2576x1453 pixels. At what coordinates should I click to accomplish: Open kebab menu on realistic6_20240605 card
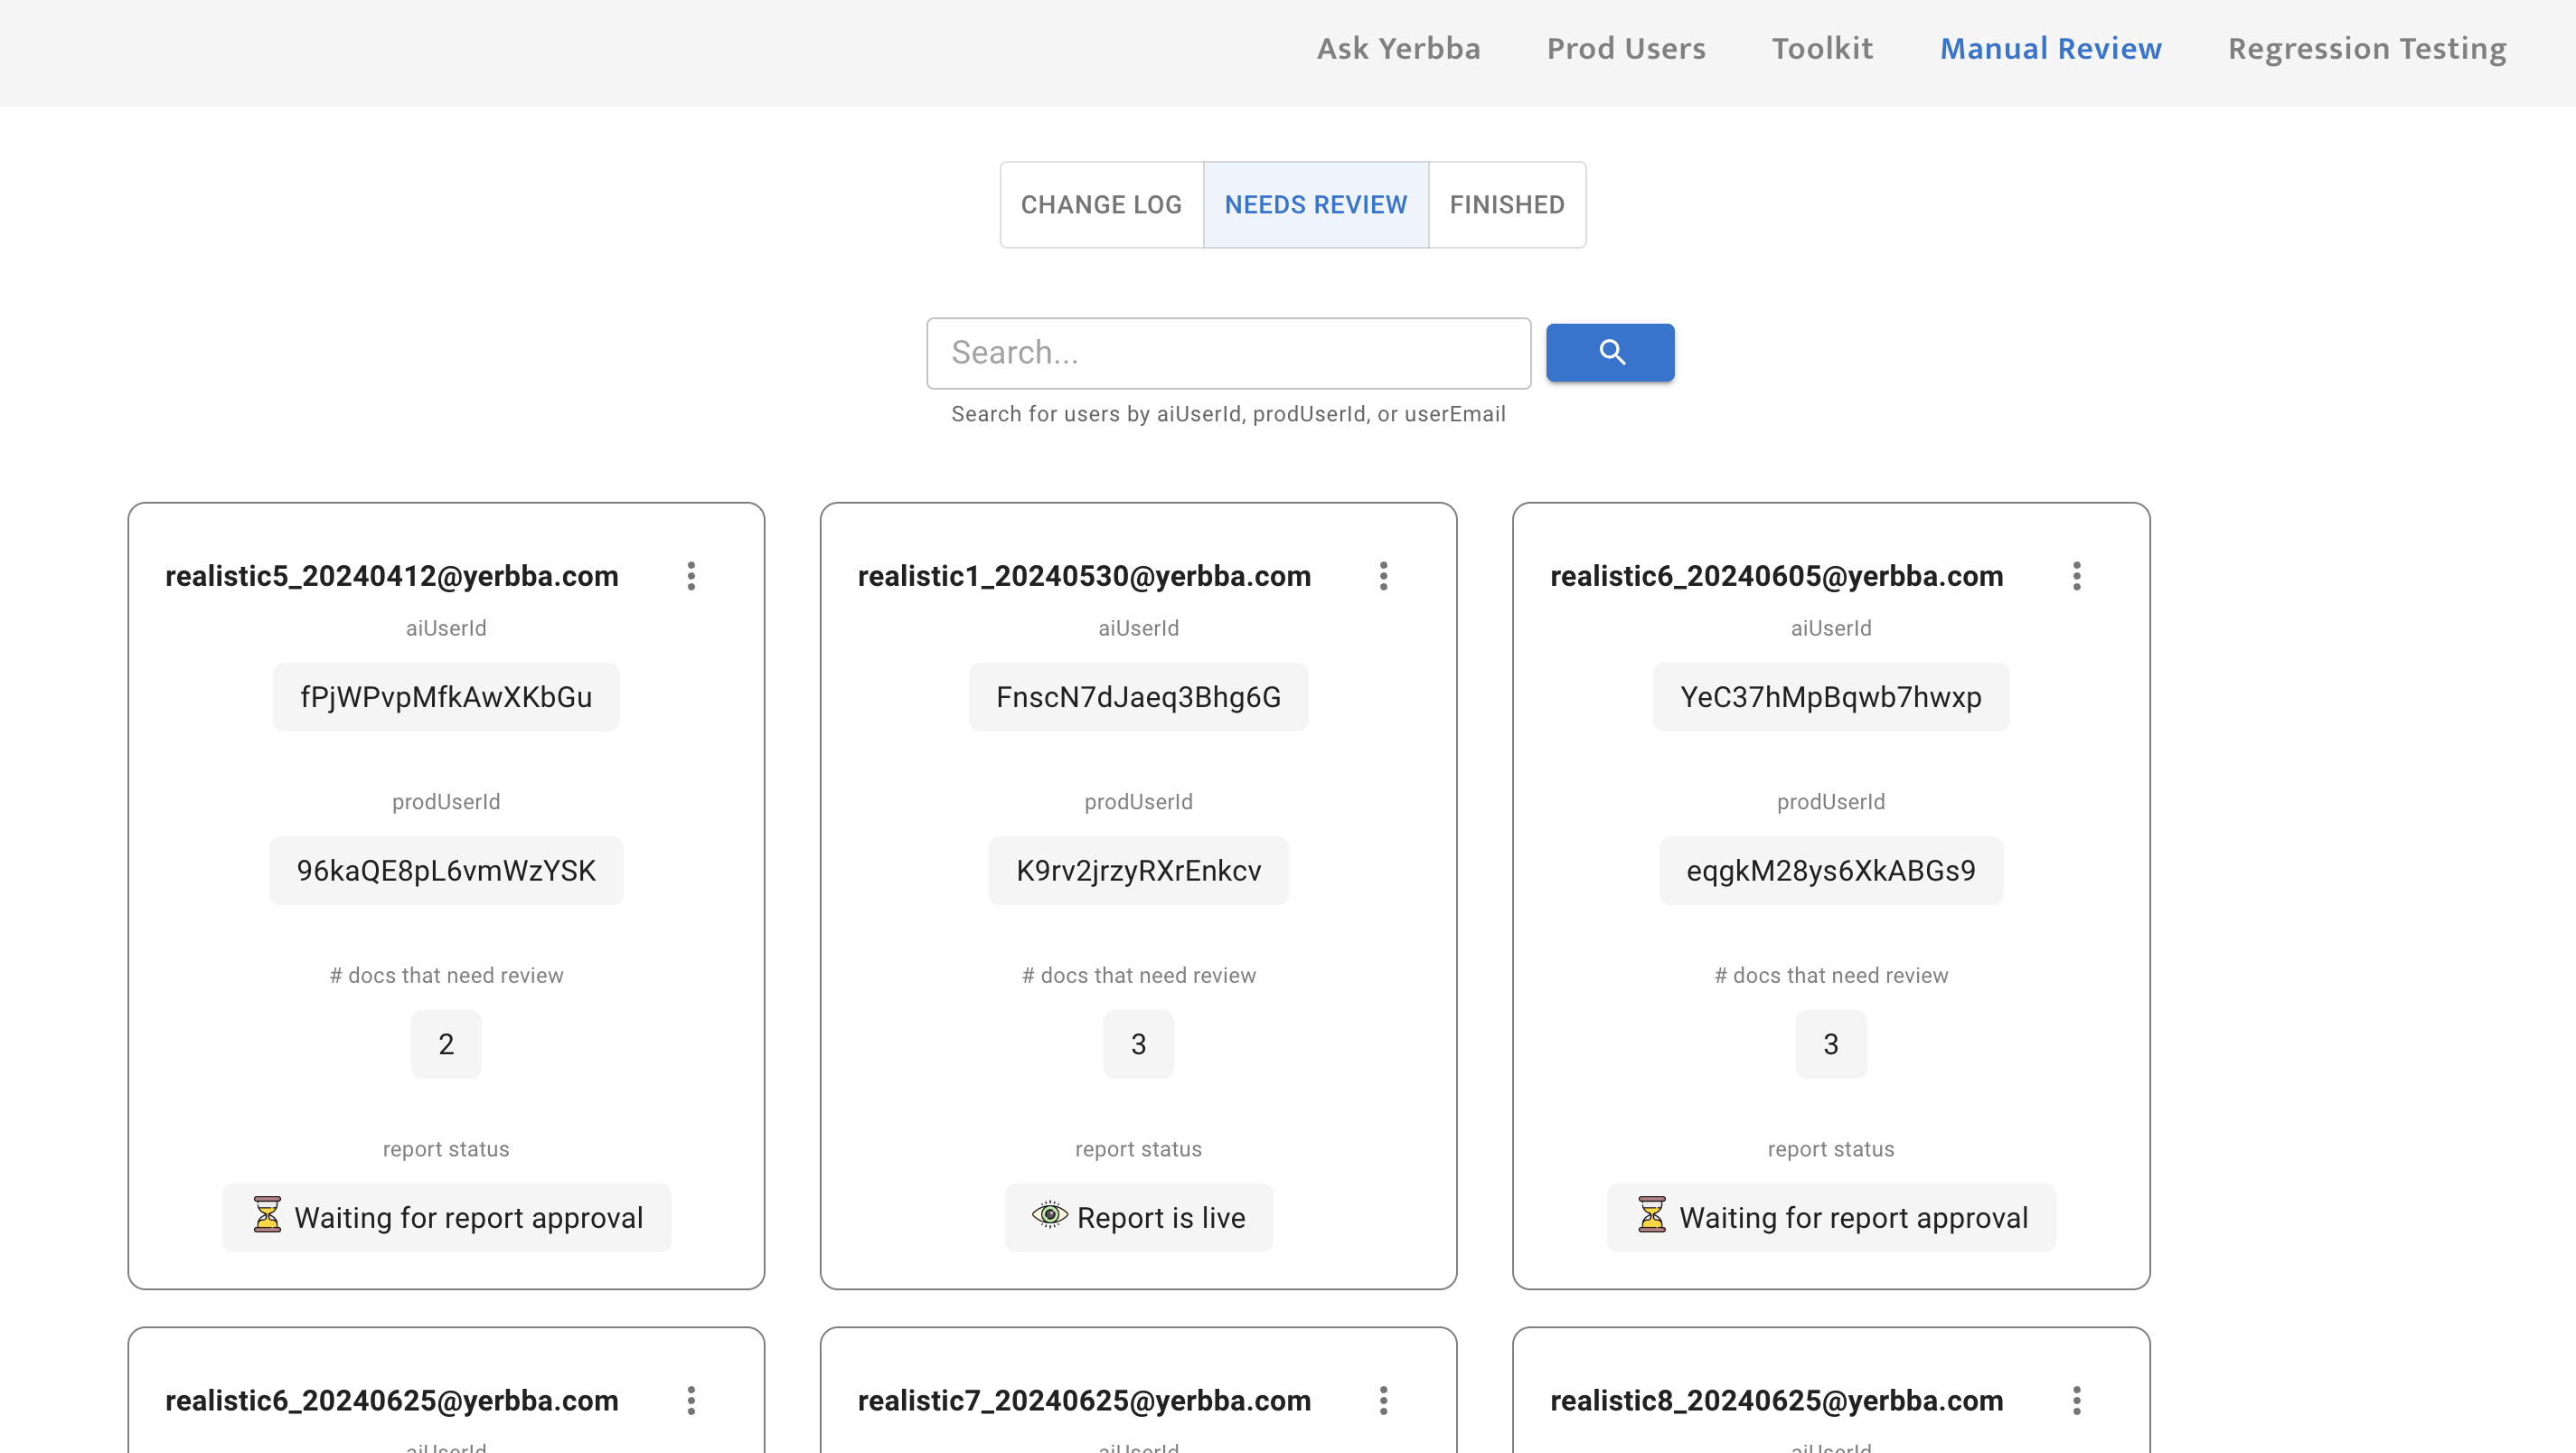tap(2076, 576)
